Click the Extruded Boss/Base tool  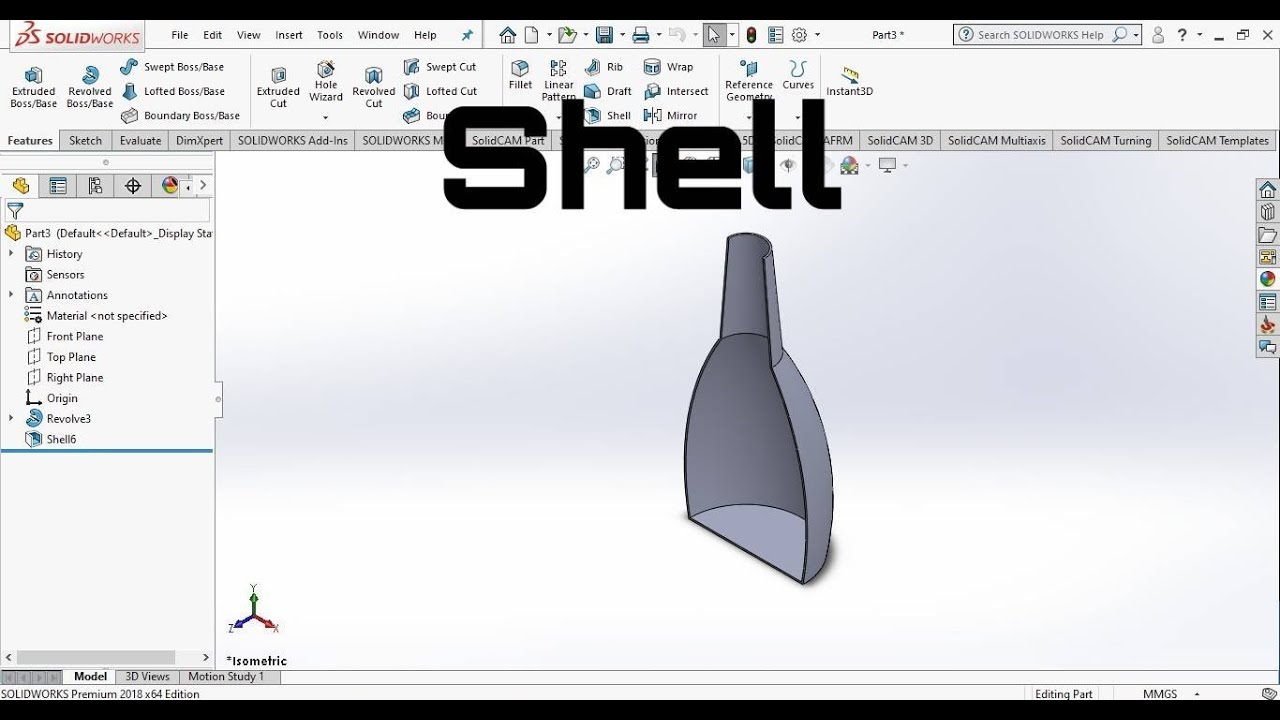point(33,87)
